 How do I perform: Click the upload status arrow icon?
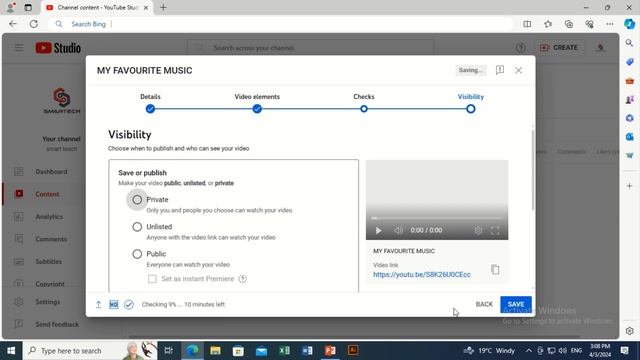98,304
